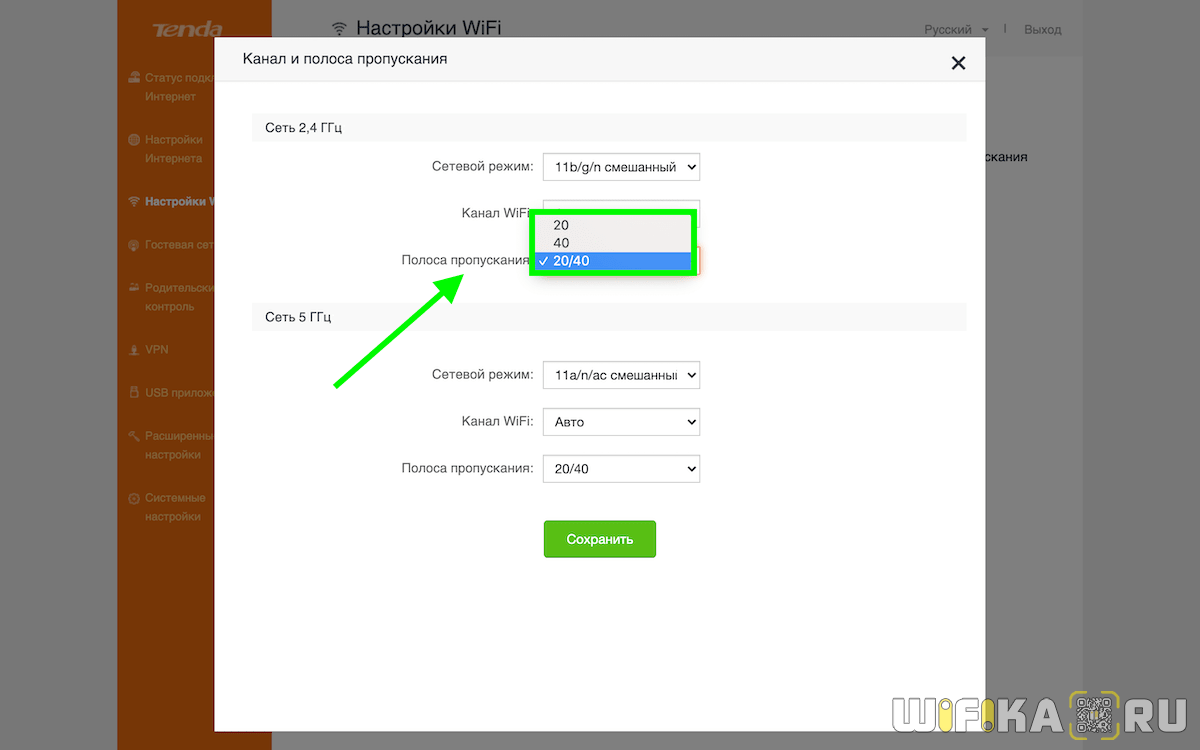
Task: Open 5 GHz bandwidth dropdown showing 20/40
Action: pyautogui.click(x=621, y=468)
